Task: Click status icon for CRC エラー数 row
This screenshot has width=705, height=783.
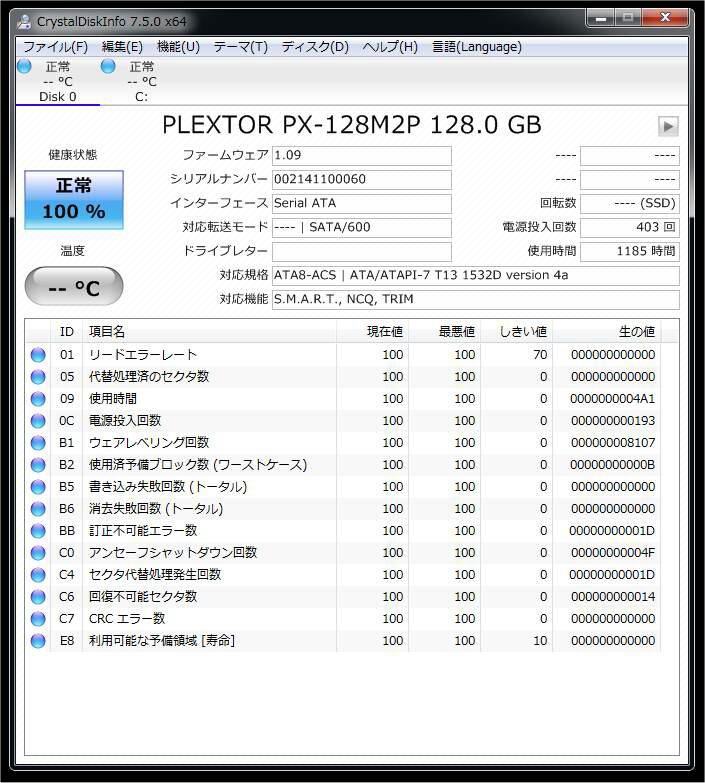Action: click(x=38, y=619)
